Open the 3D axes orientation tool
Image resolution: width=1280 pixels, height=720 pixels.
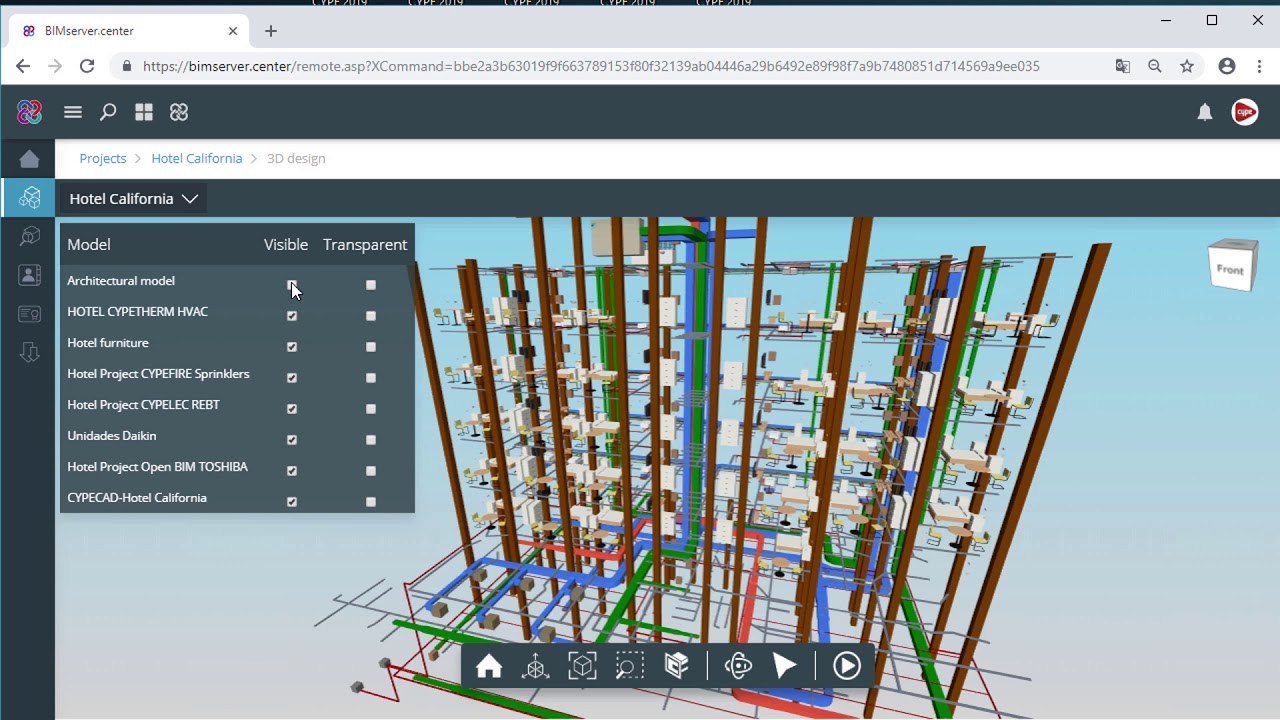(x=536, y=665)
